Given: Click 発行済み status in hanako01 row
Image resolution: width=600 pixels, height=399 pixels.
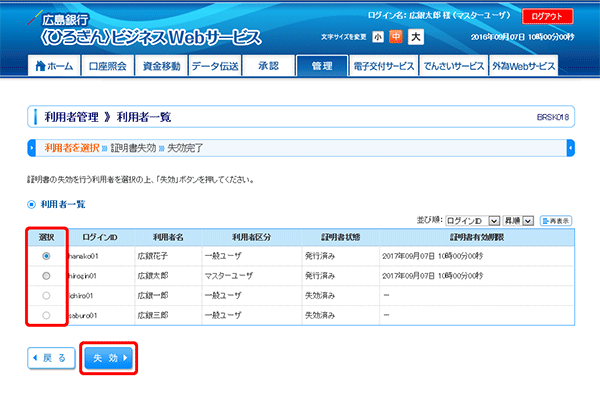Looking at the screenshot, I should [x=320, y=256].
